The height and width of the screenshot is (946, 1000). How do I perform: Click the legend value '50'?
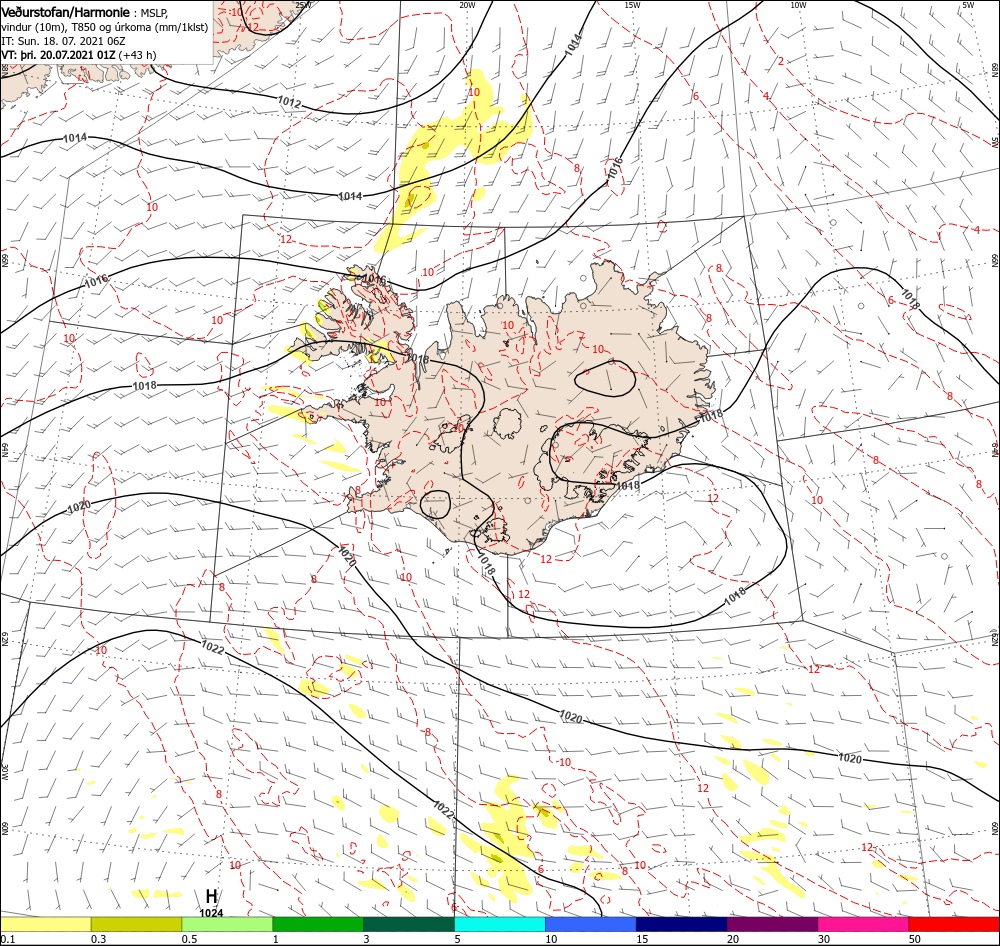(x=915, y=939)
